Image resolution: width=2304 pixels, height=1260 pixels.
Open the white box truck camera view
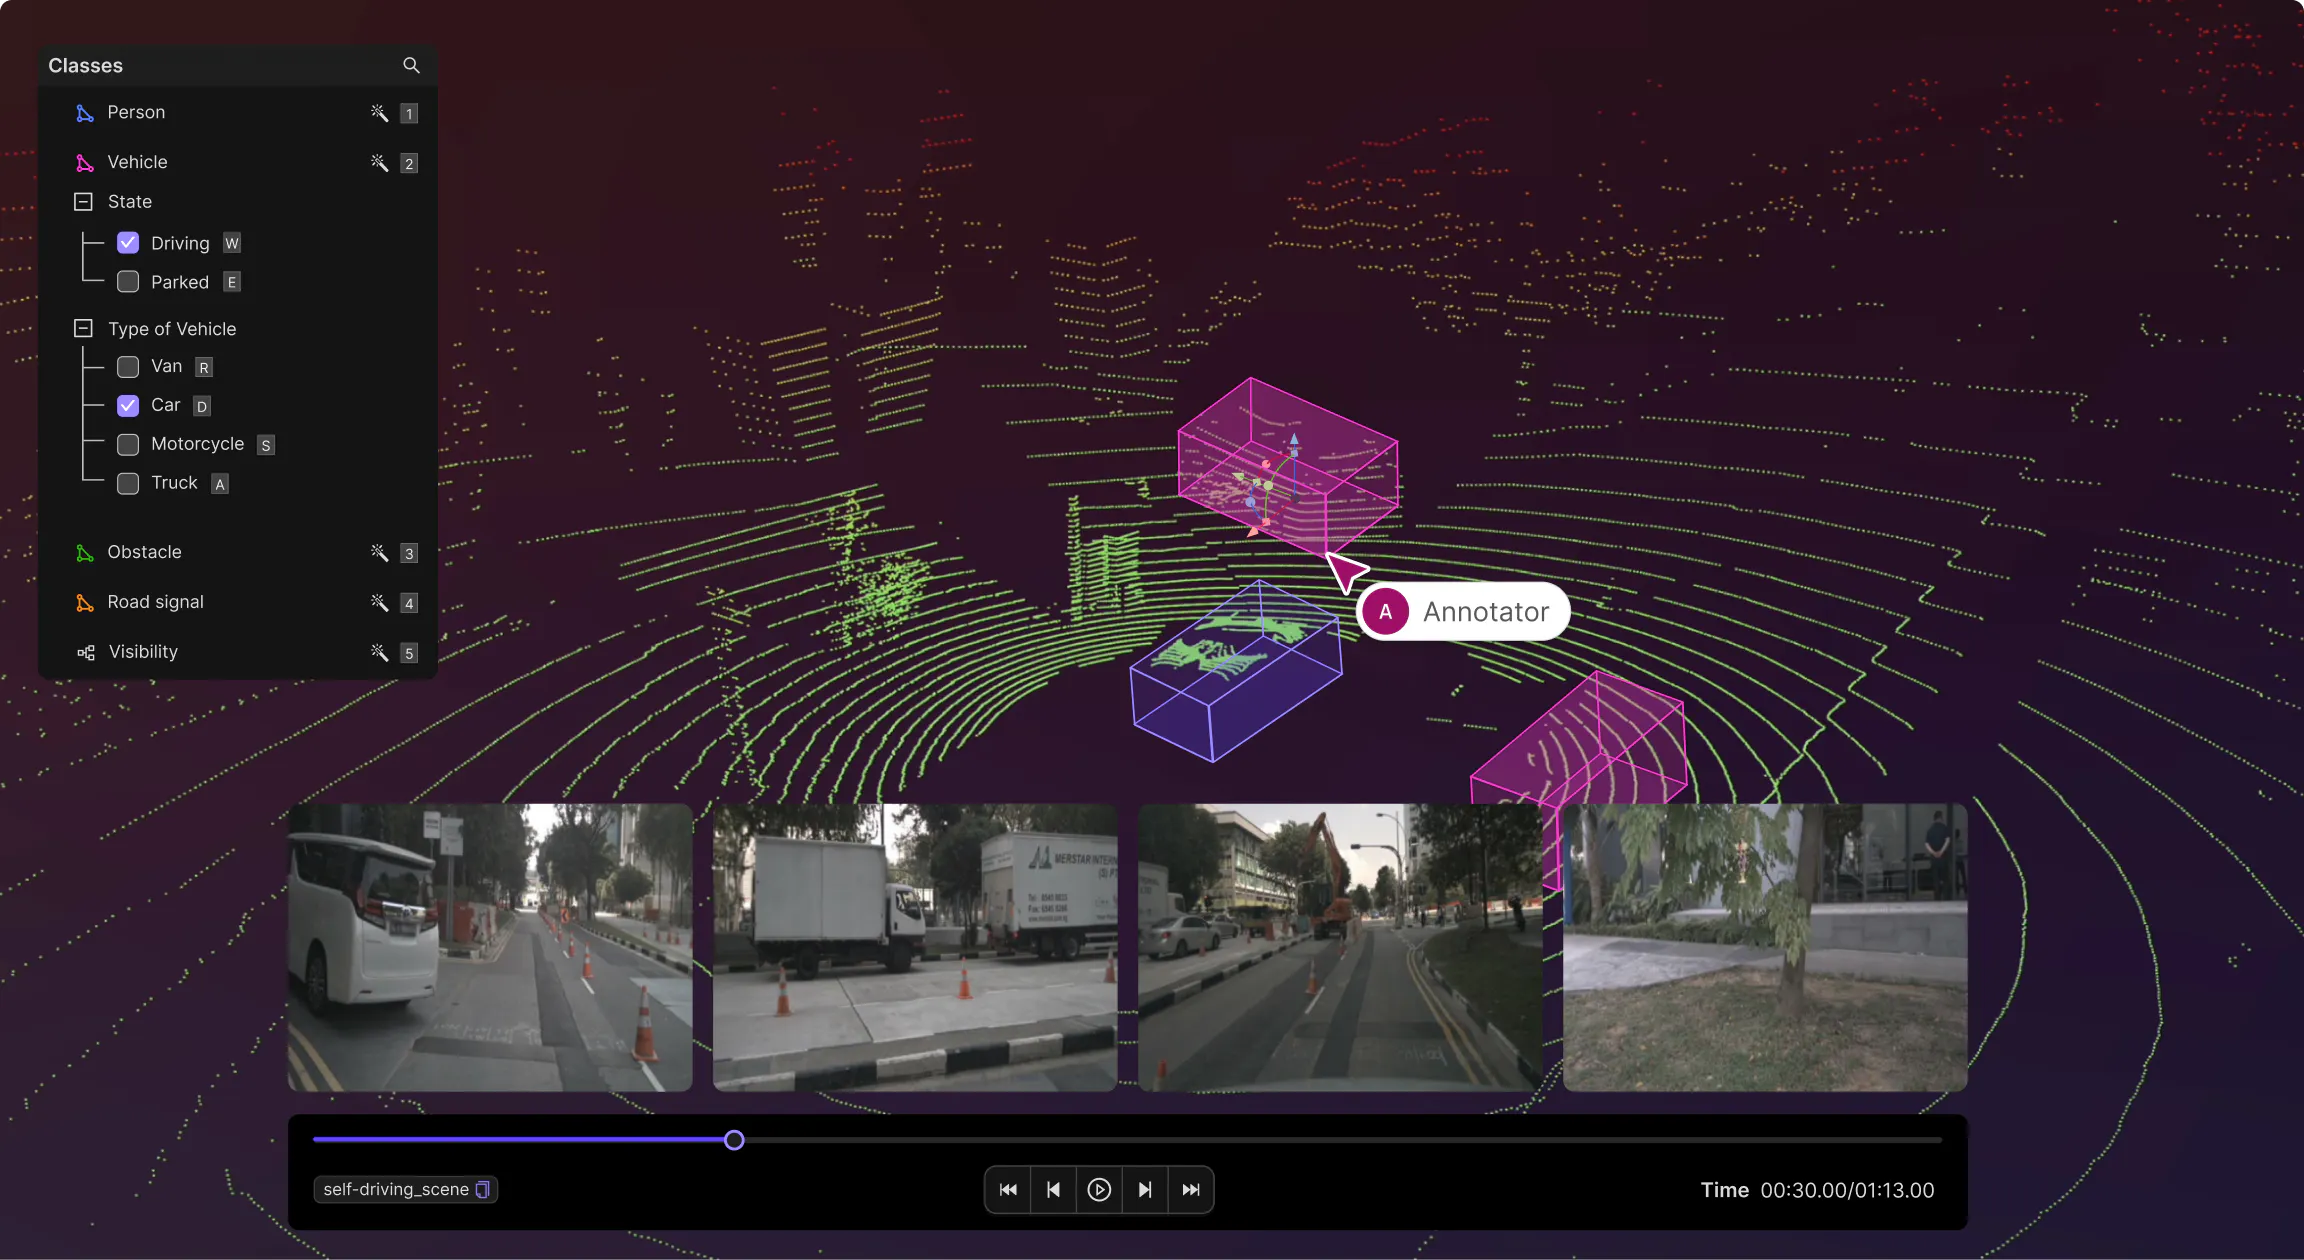click(x=915, y=947)
